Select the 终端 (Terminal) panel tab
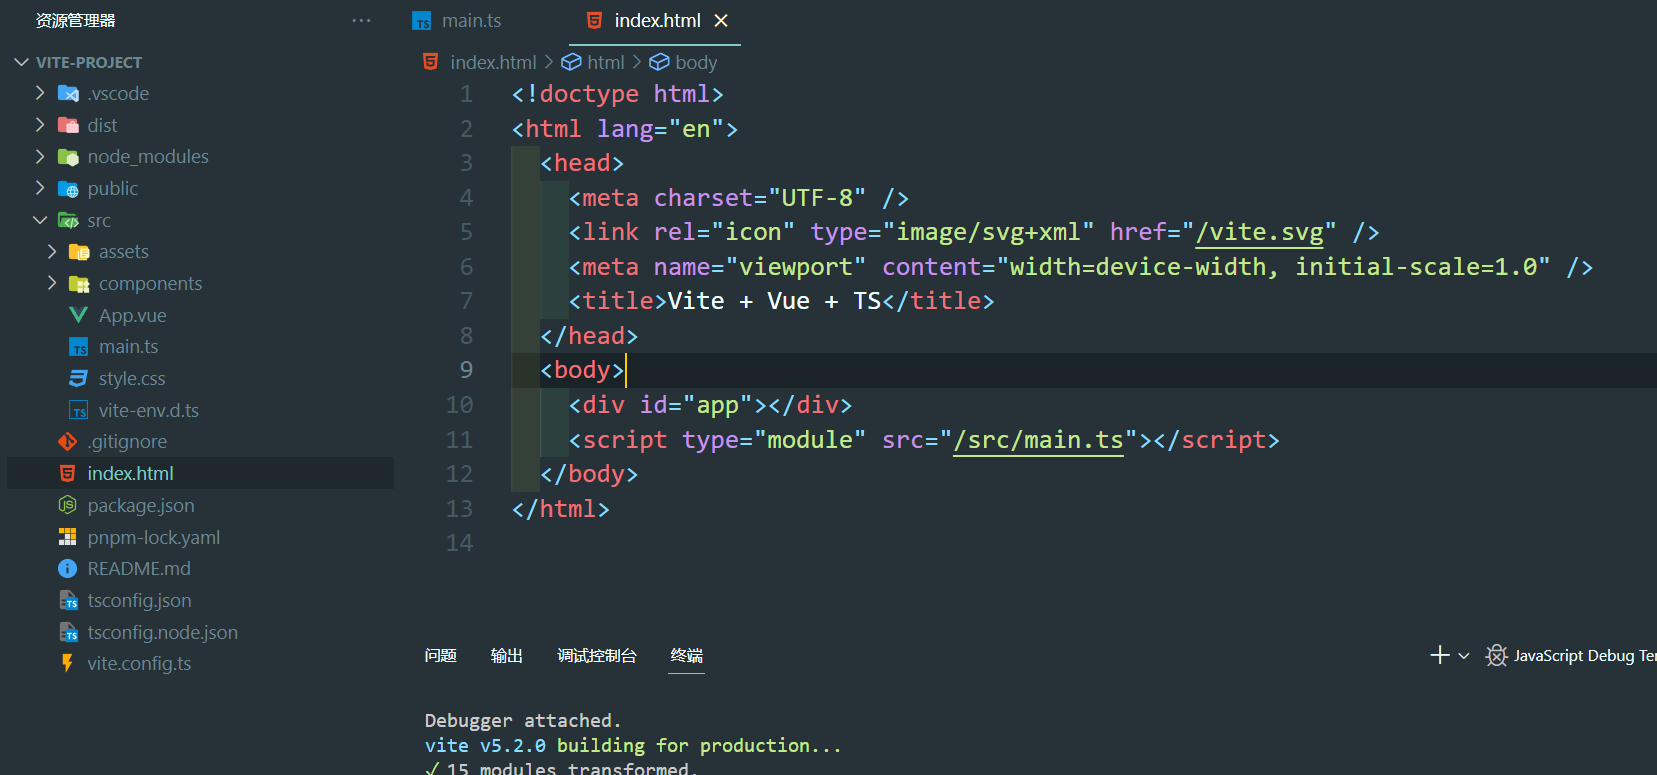Screen dimensions: 1657x775 tap(687, 656)
